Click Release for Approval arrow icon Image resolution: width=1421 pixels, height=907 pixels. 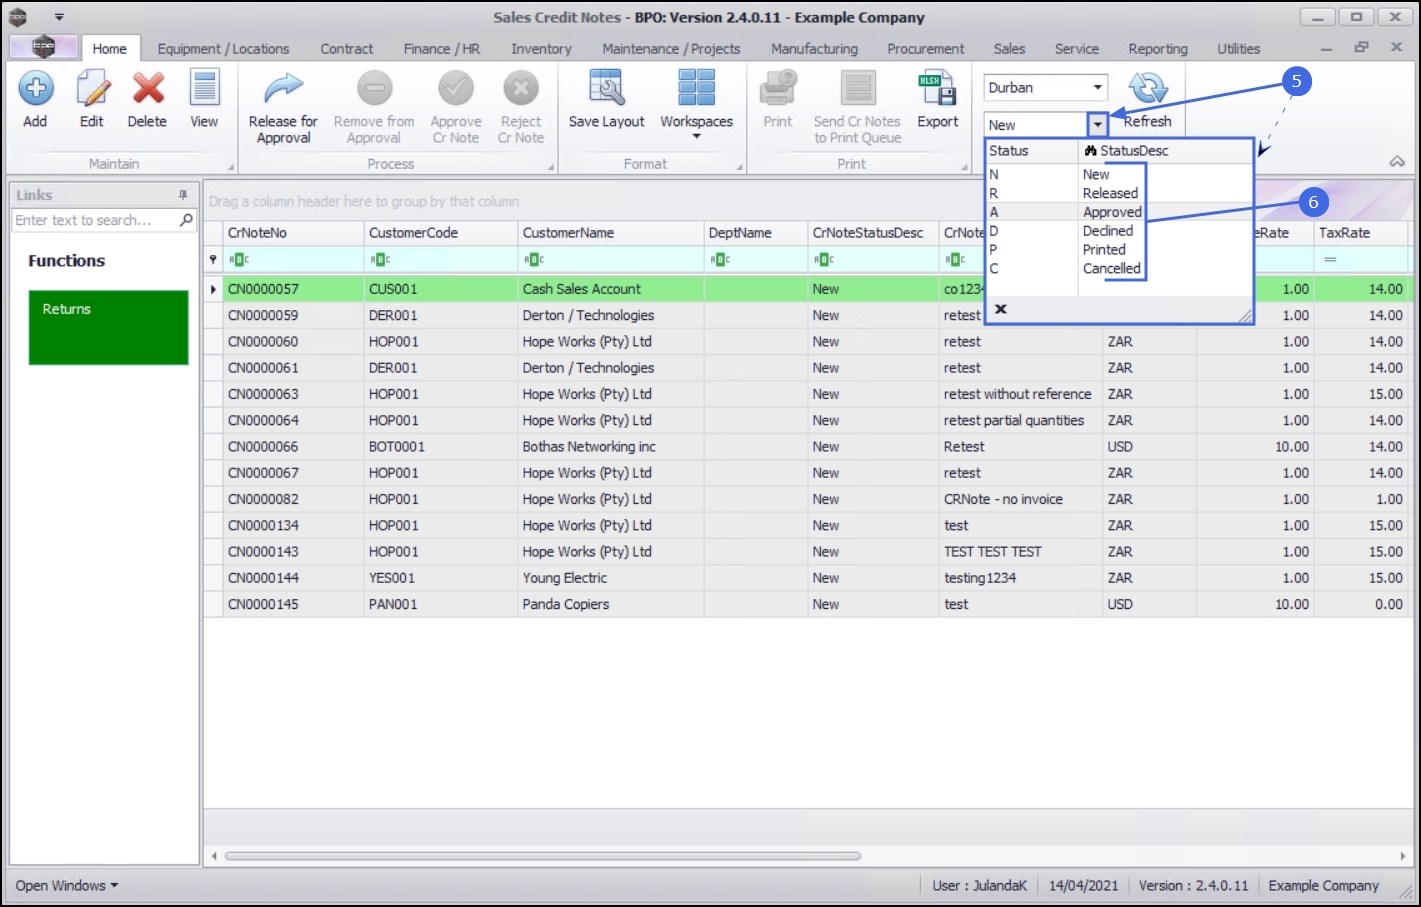click(x=283, y=89)
